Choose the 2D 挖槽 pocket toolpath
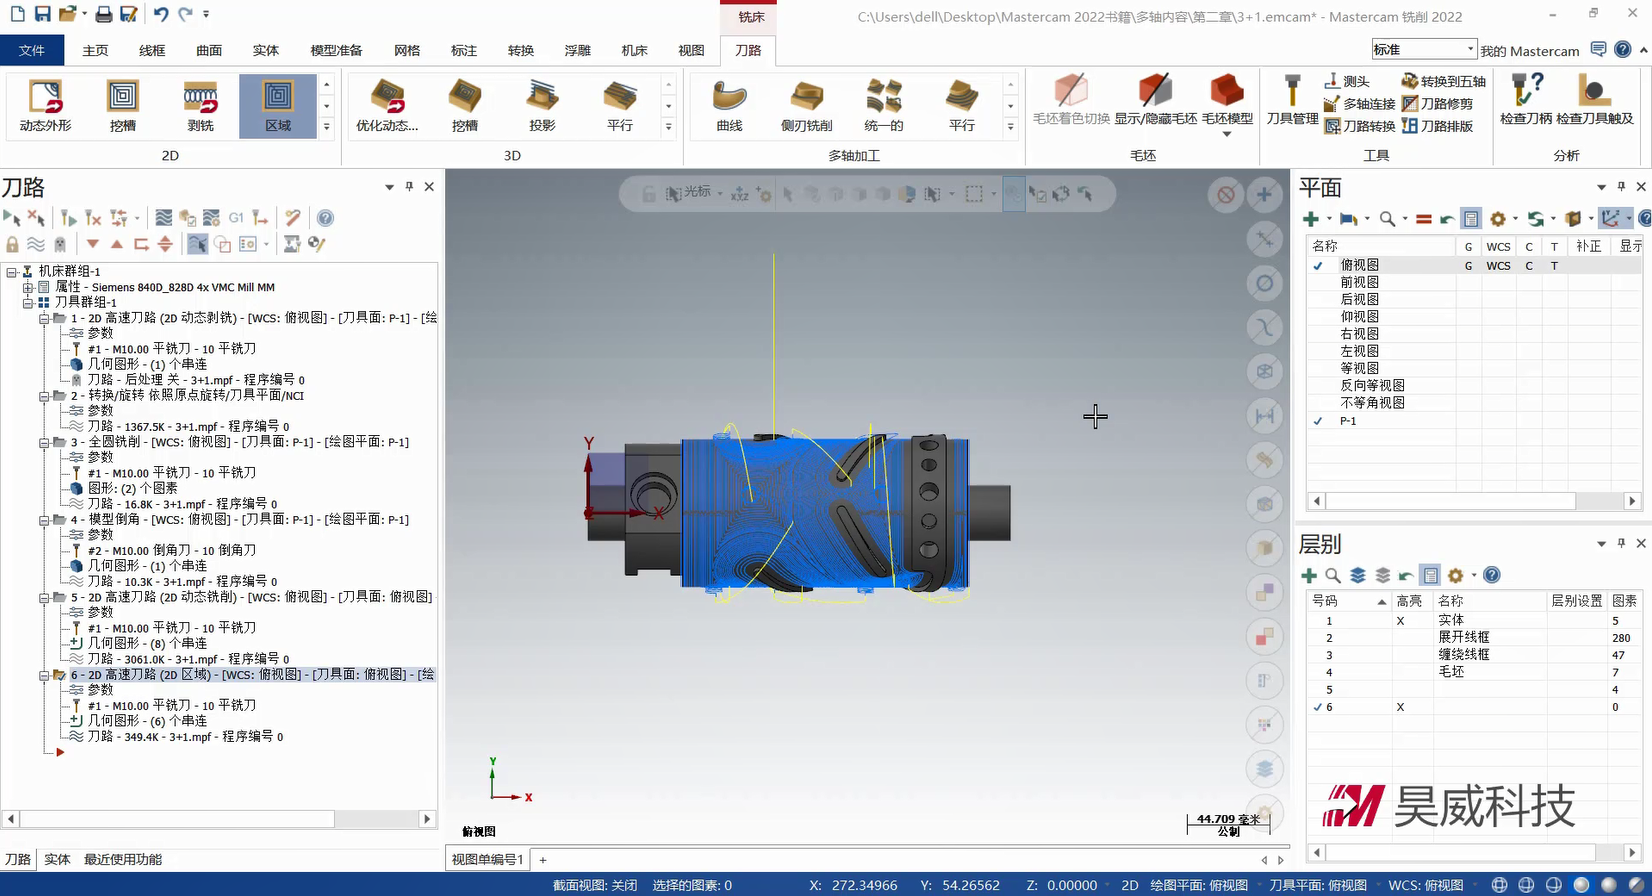The image size is (1652, 896). [123, 105]
